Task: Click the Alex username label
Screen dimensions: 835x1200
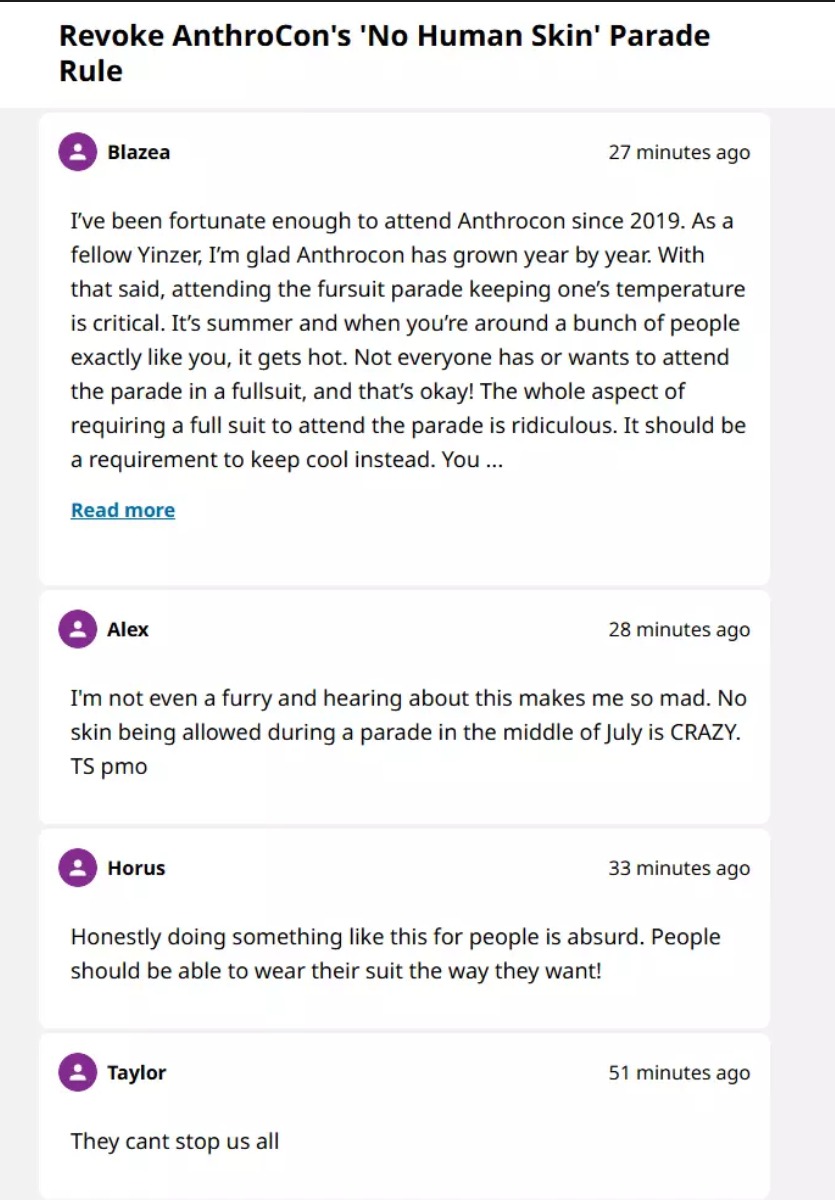Action: [128, 629]
